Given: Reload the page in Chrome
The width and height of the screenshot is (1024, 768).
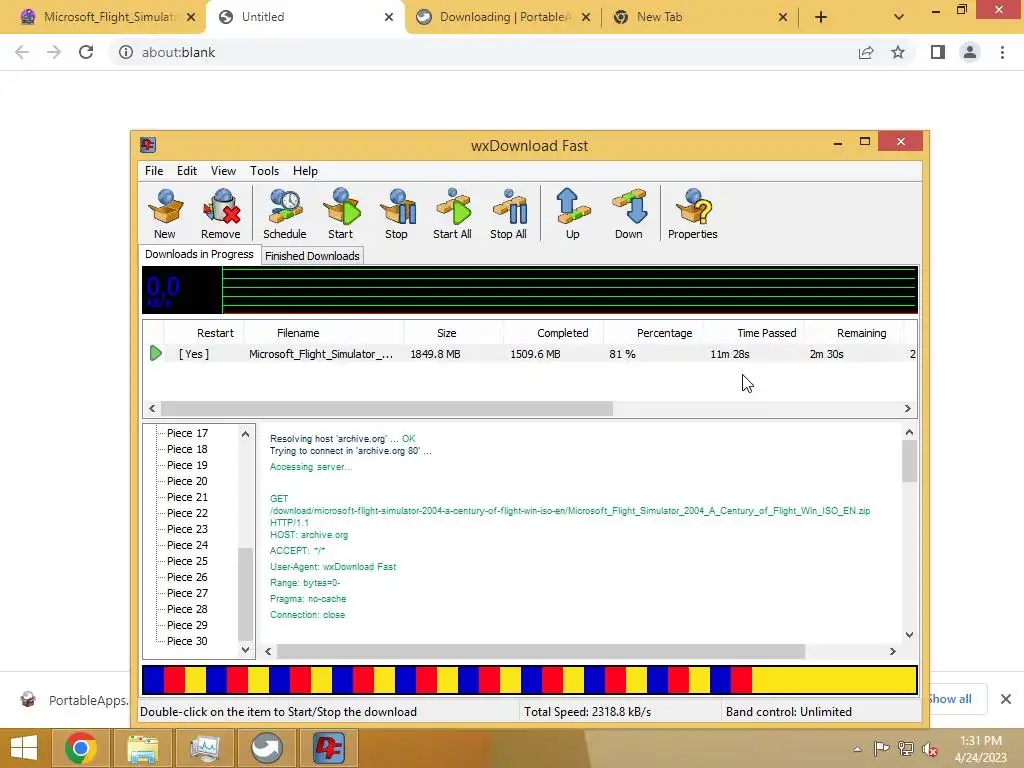Looking at the screenshot, I should pyautogui.click(x=86, y=52).
